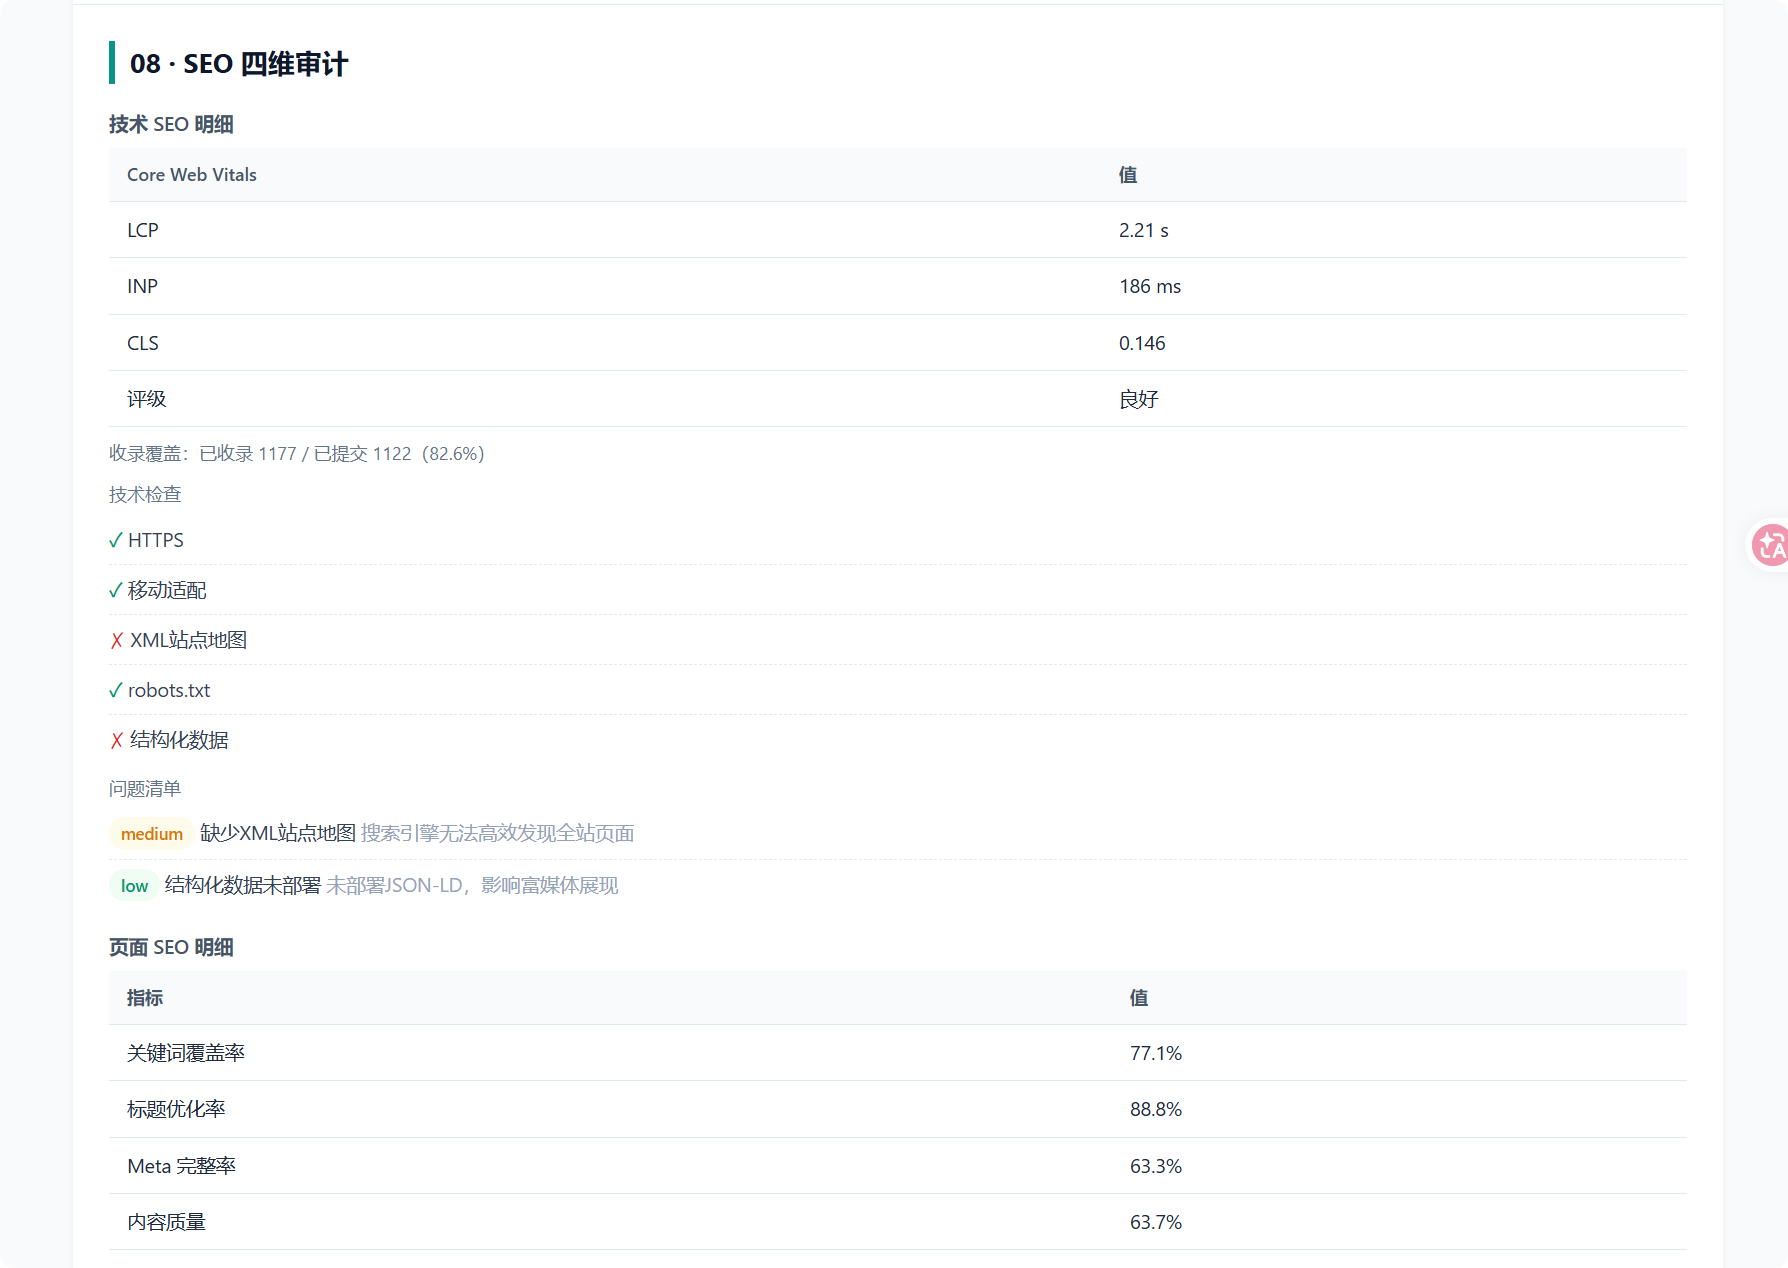Screen dimensions: 1788x1268
Task: Select the 2.21 s value
Action: click(x=1144, y=230)
